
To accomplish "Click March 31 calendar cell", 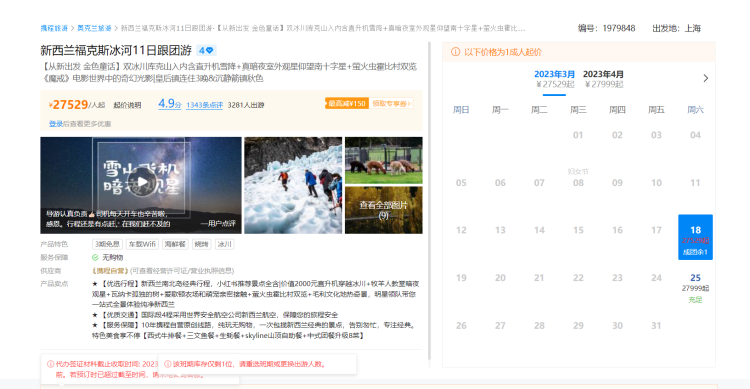I will pos(656,325).
